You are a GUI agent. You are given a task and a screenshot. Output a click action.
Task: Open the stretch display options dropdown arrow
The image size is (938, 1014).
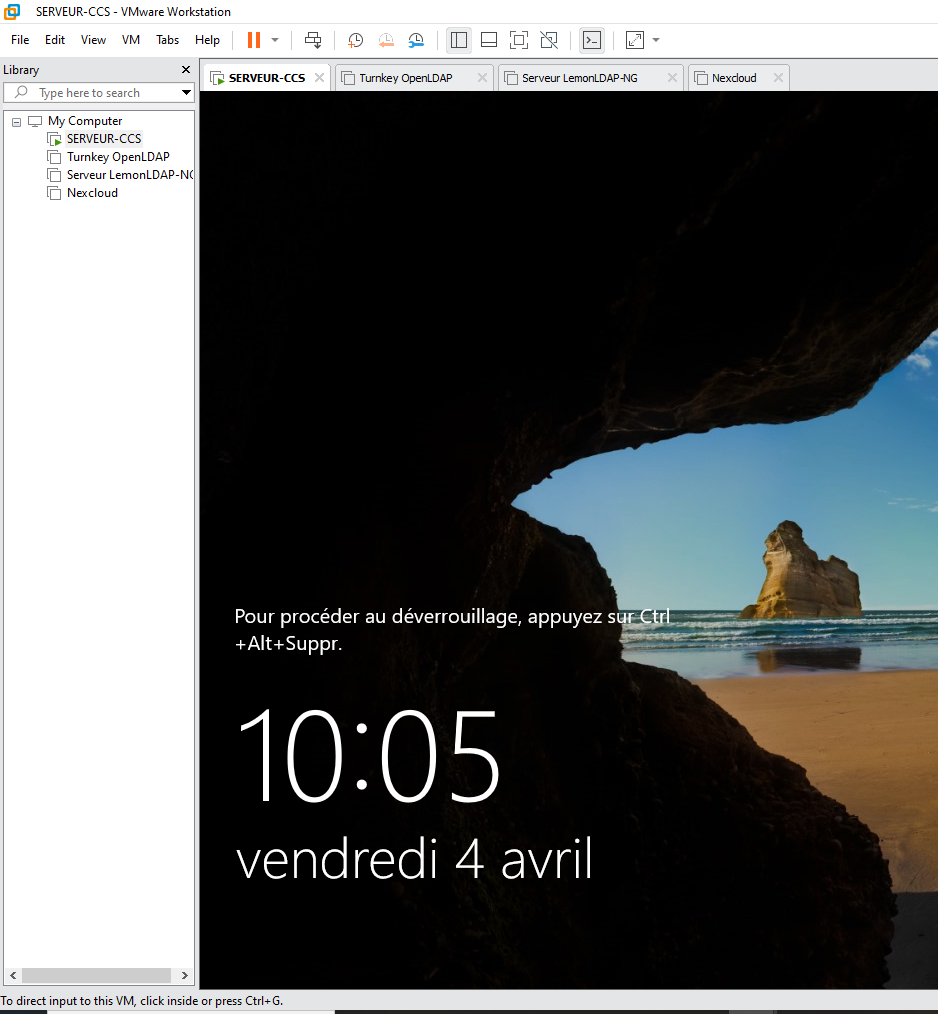coord(656,40)
